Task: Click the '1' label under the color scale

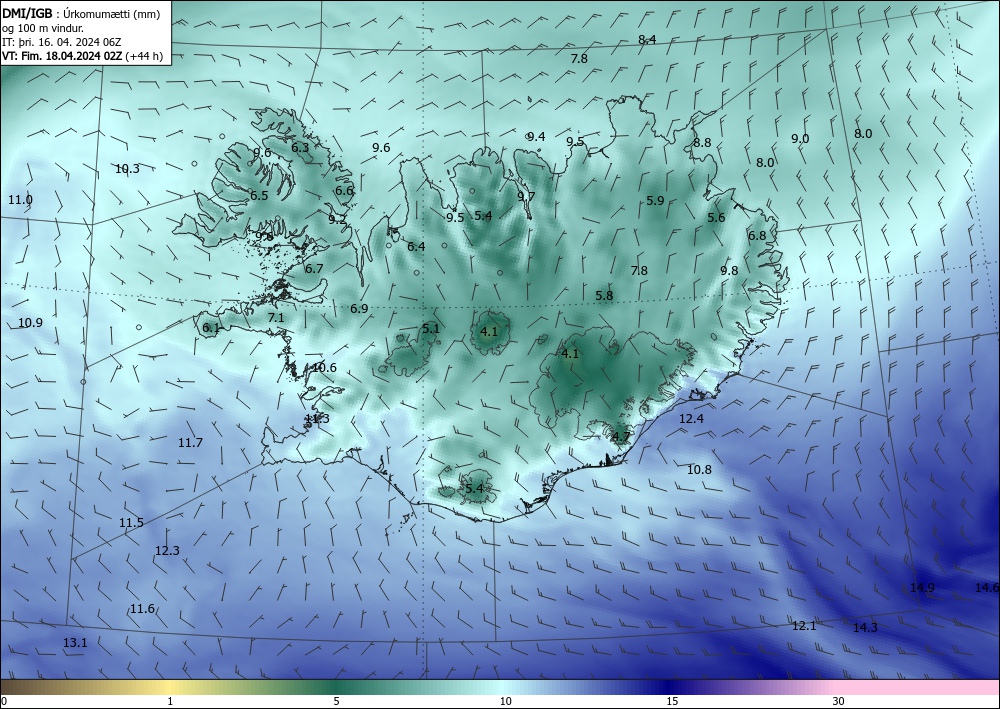Action: 170,701
